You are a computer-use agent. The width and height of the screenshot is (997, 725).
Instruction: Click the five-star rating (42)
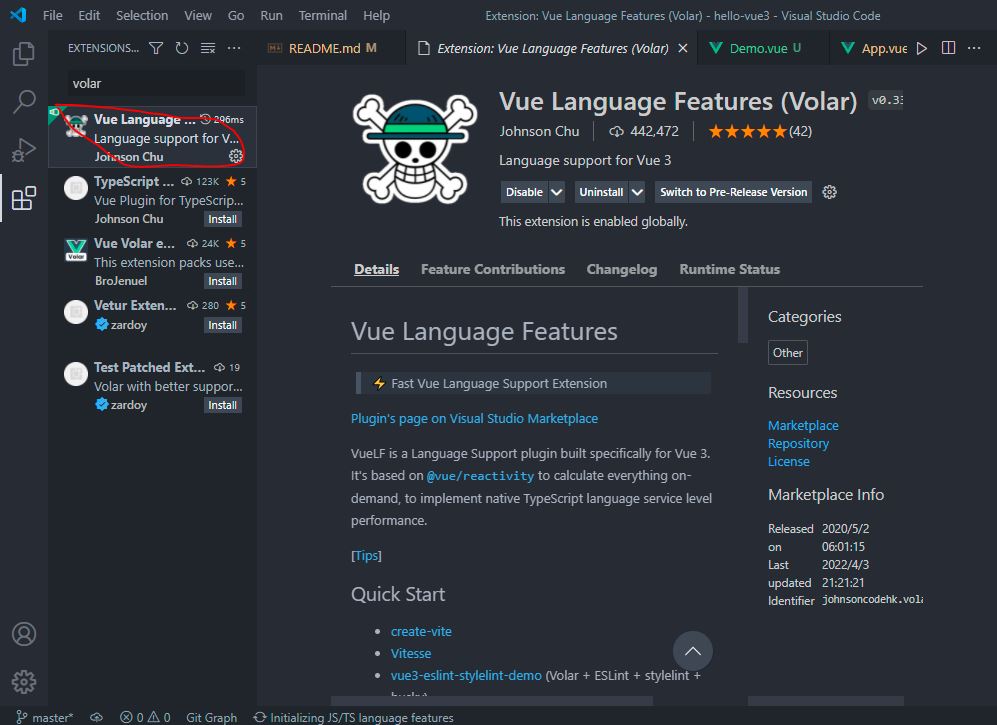(760, 132)
